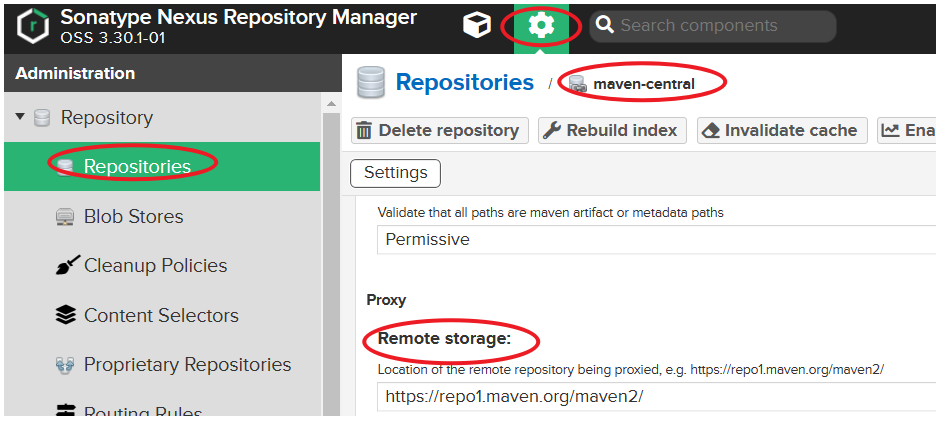Open Routing Rules in the sidebar

pyautogui.click(x=142, y=413)
